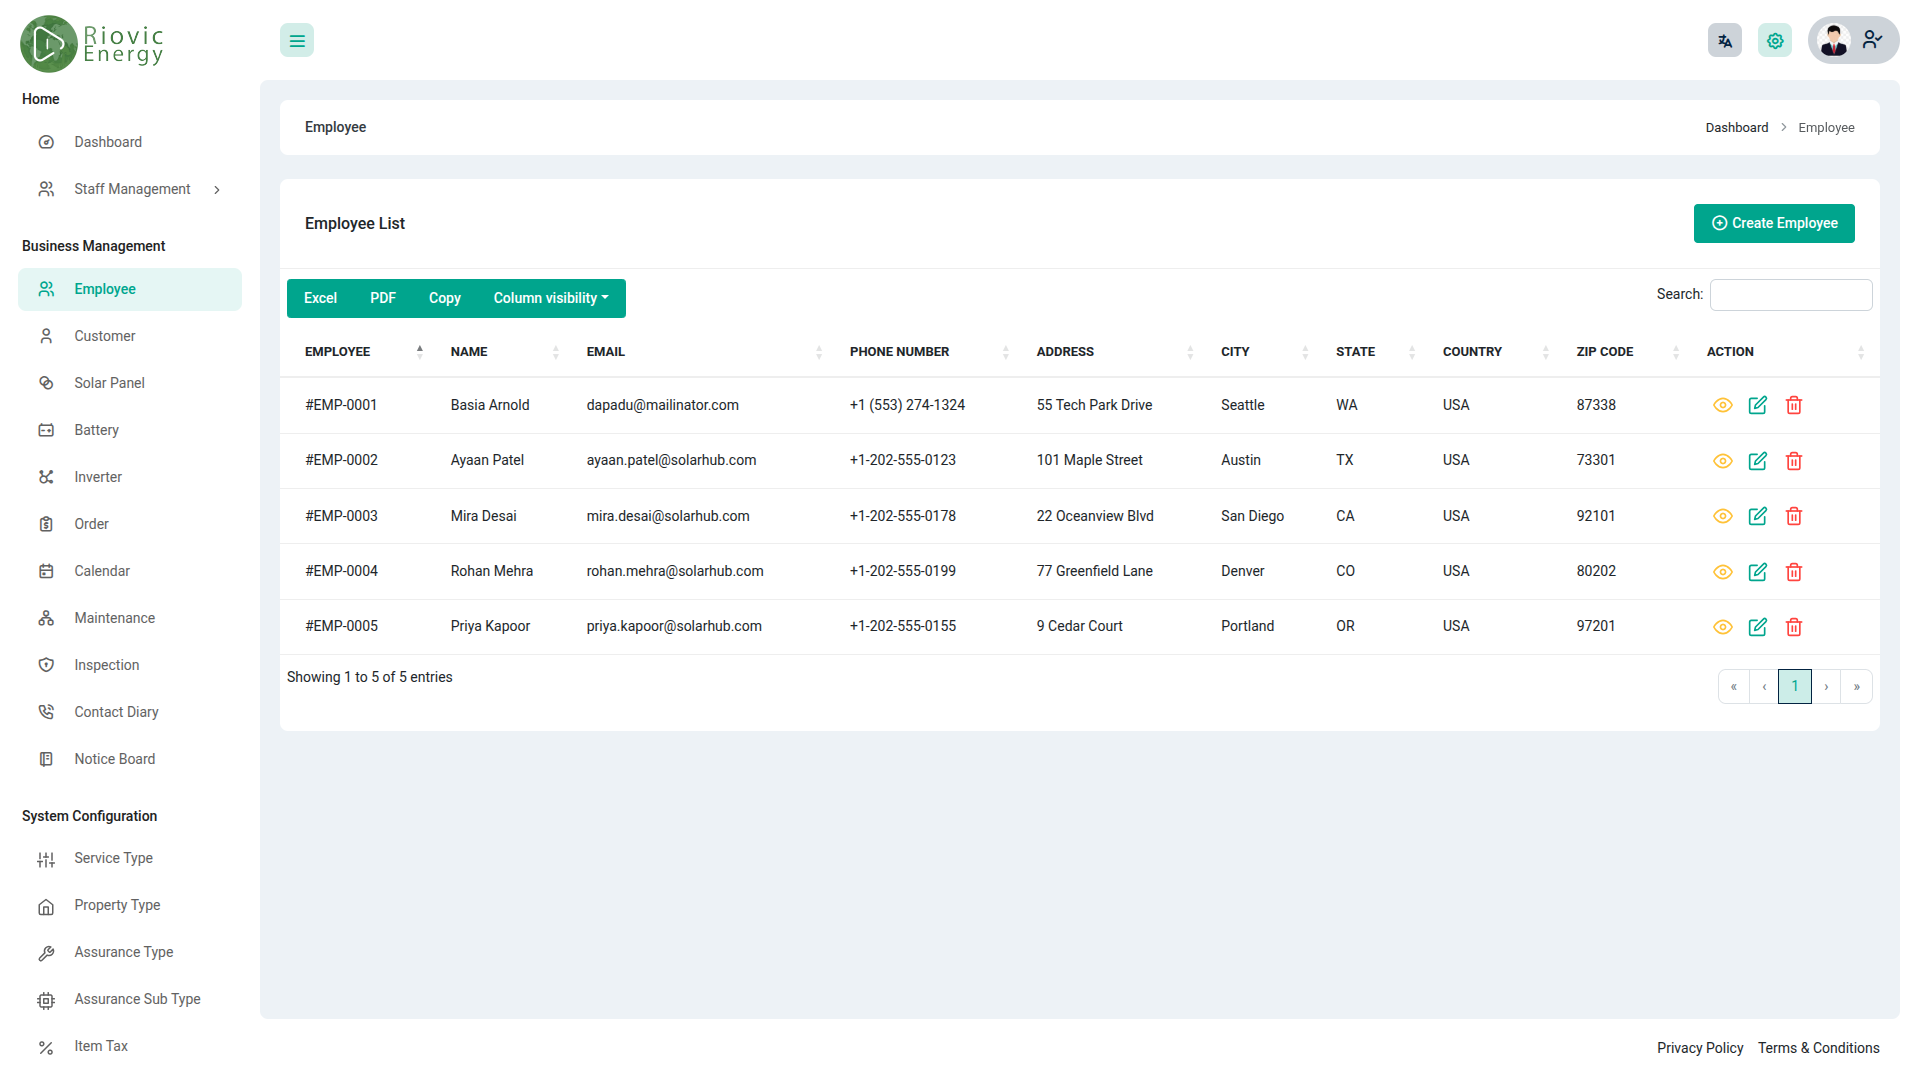
Task: Focus the employee Search input field
Action: pos(1791,295)
